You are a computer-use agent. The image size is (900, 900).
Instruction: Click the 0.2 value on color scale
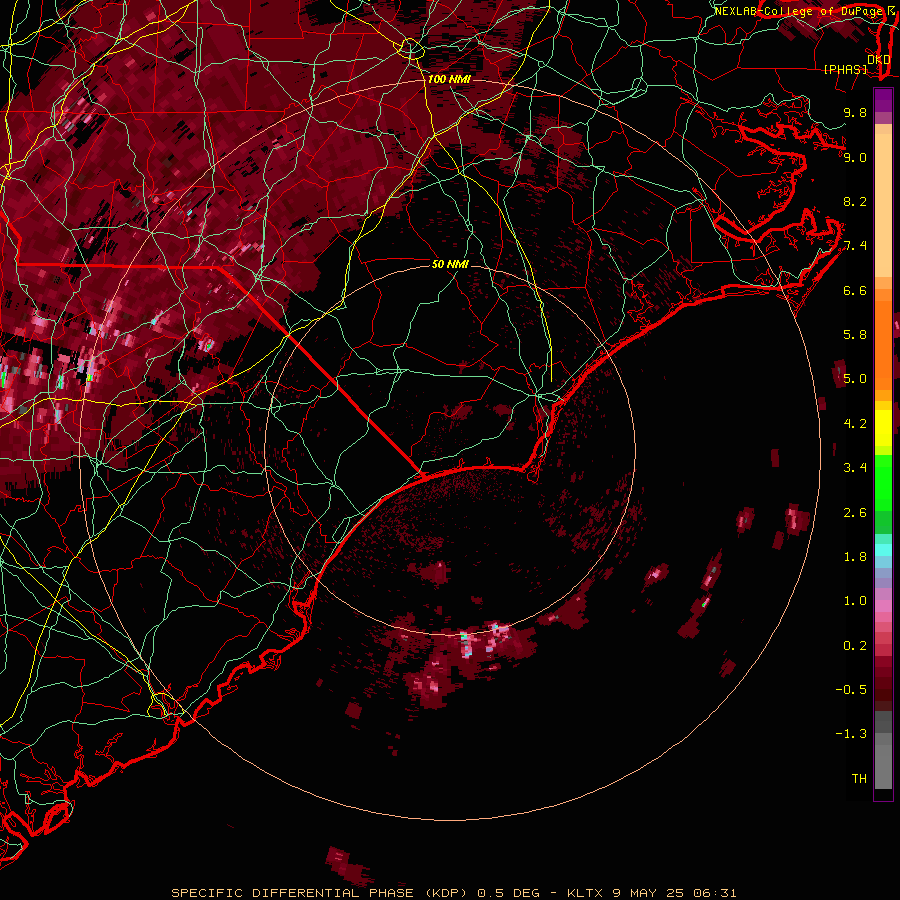pyautogui.click(x=855, y=646)
